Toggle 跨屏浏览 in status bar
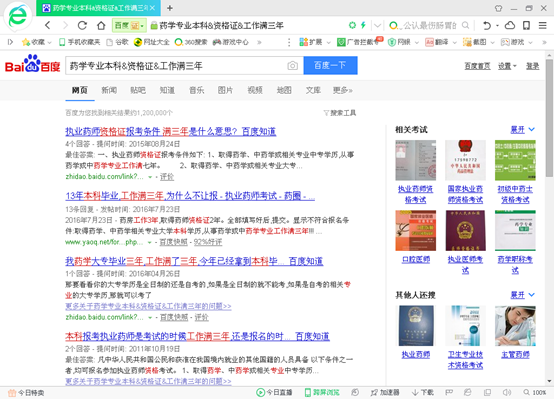The height and width of the screenshot is (399, 554). [x=322, y=392]
